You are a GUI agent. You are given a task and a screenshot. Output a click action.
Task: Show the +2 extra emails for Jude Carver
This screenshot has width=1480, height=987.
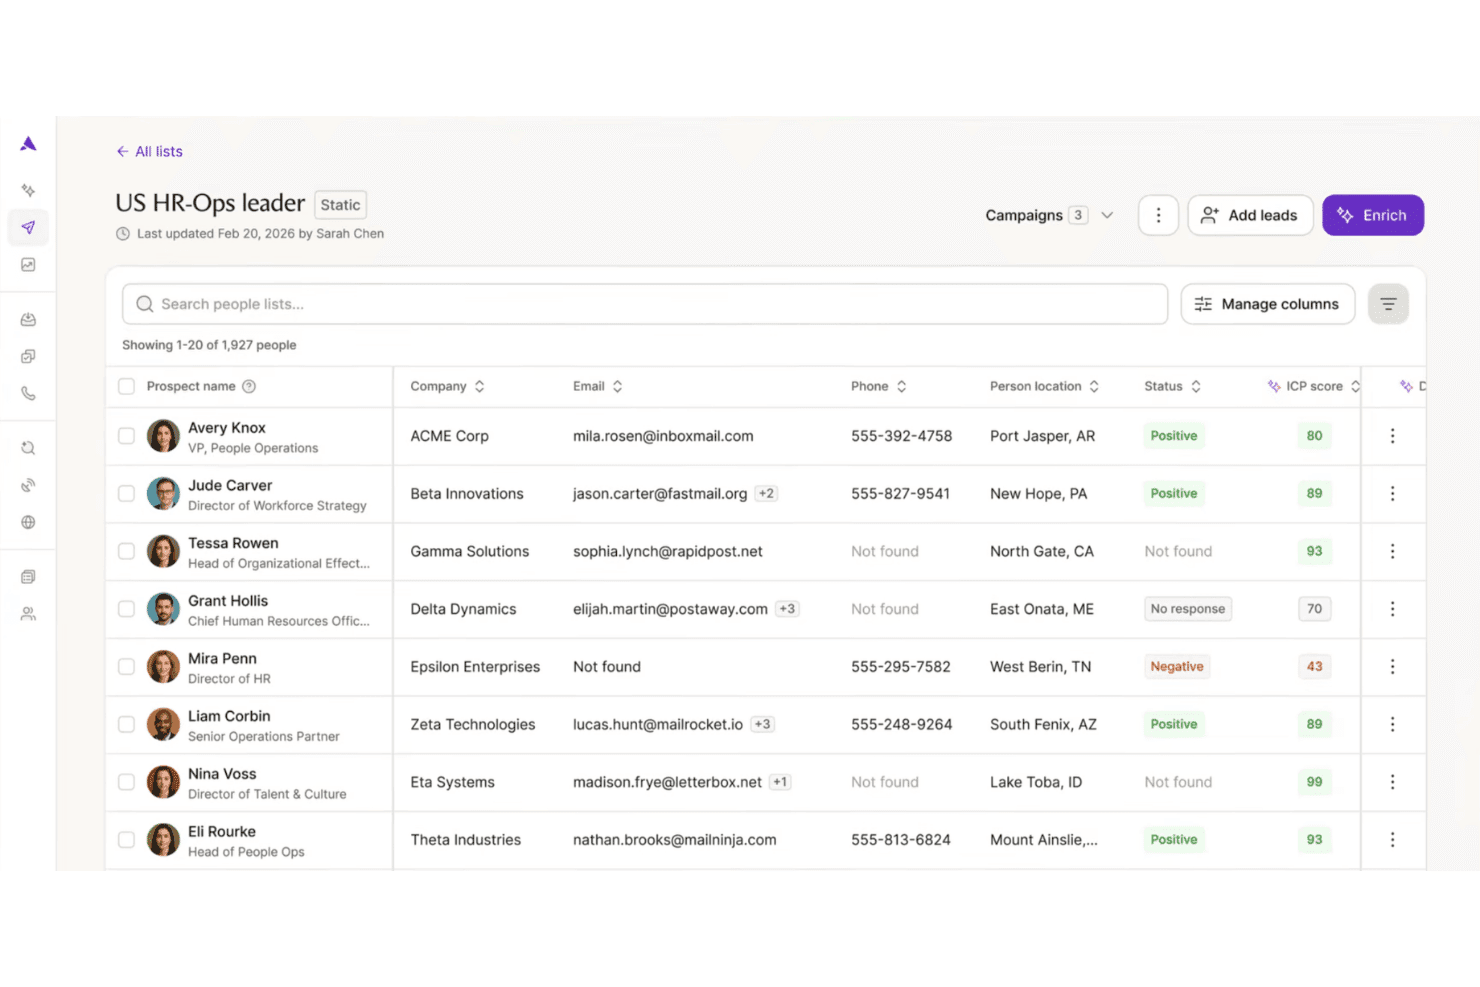click(766, 493)
